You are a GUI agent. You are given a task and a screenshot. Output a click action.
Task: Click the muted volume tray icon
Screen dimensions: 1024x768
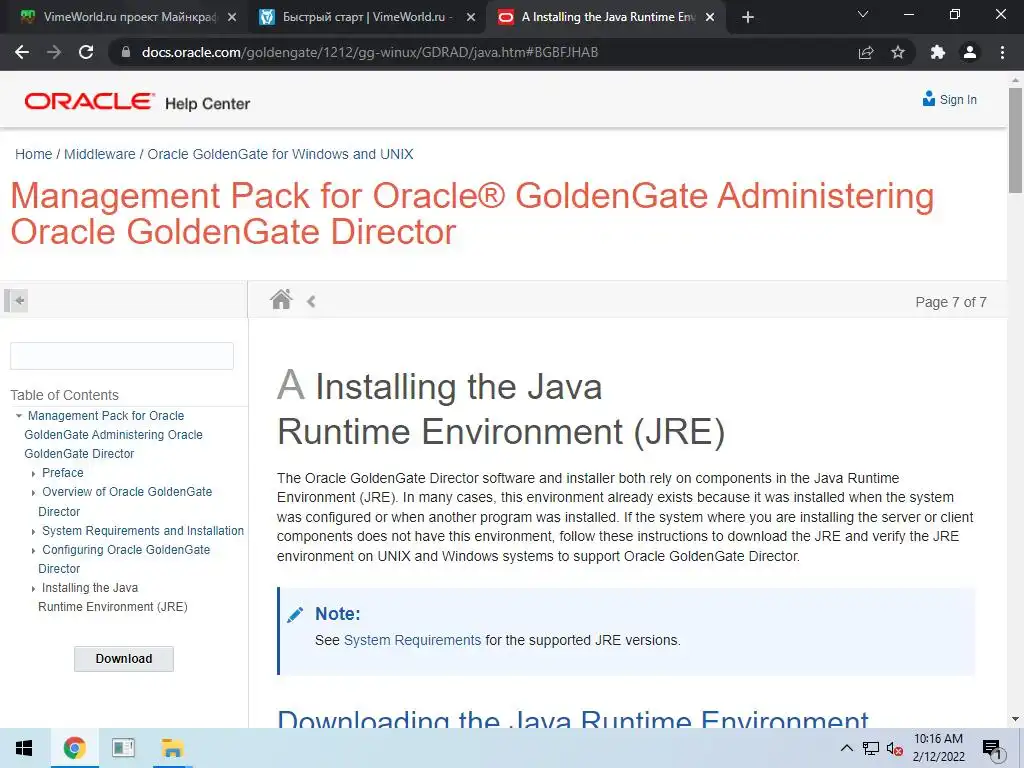895,748
